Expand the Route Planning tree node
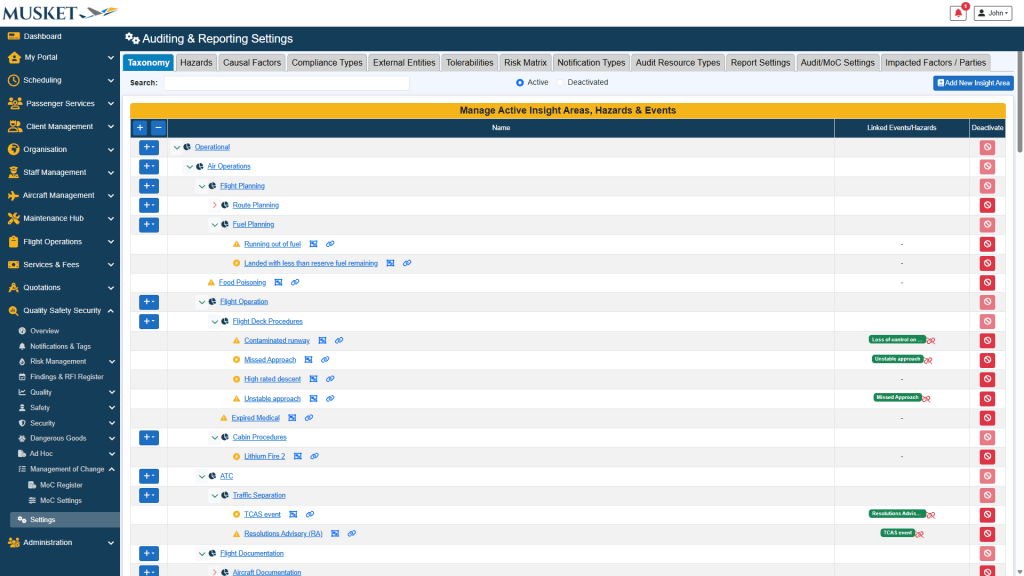 [x=214, y=205]
